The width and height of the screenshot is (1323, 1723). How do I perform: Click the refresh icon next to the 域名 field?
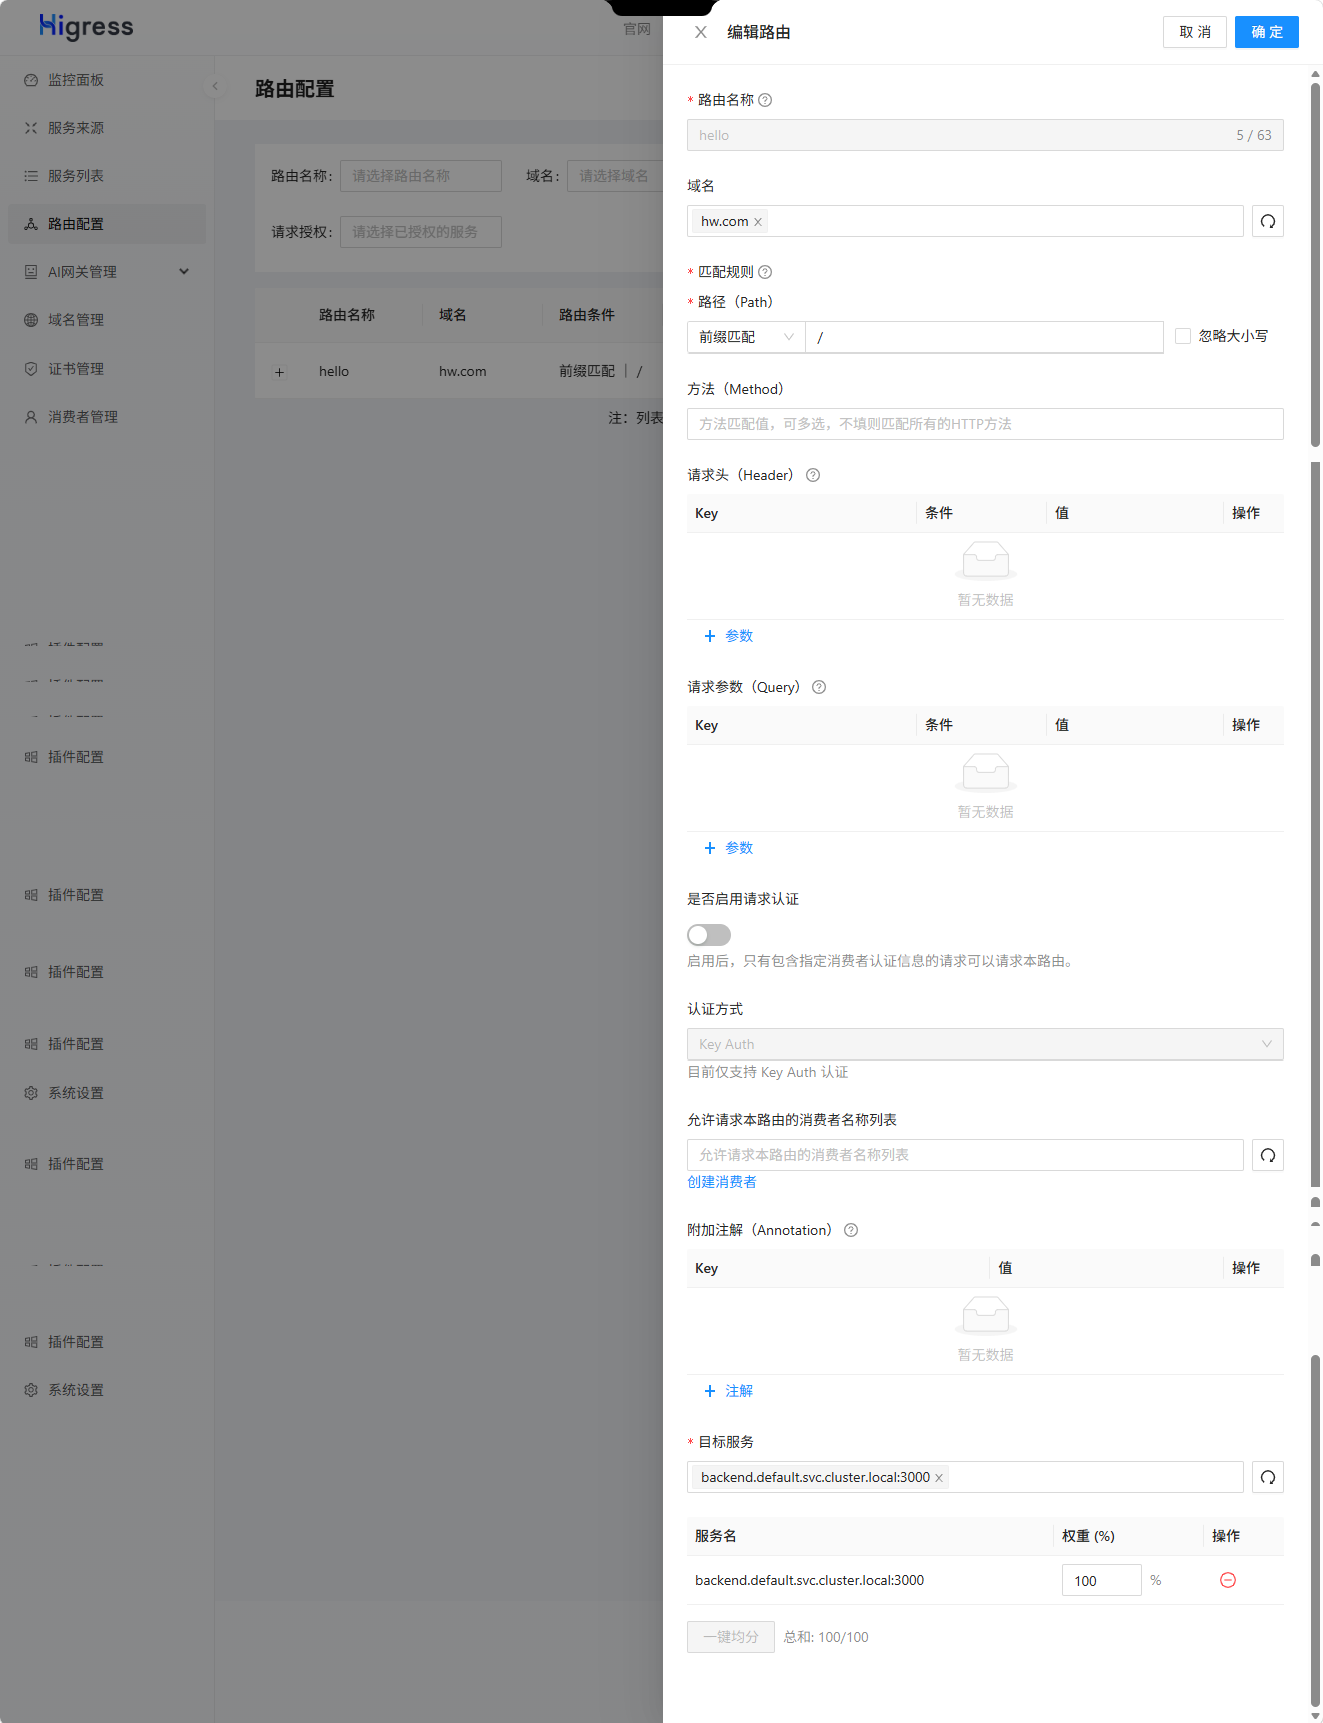[1267, 221]
